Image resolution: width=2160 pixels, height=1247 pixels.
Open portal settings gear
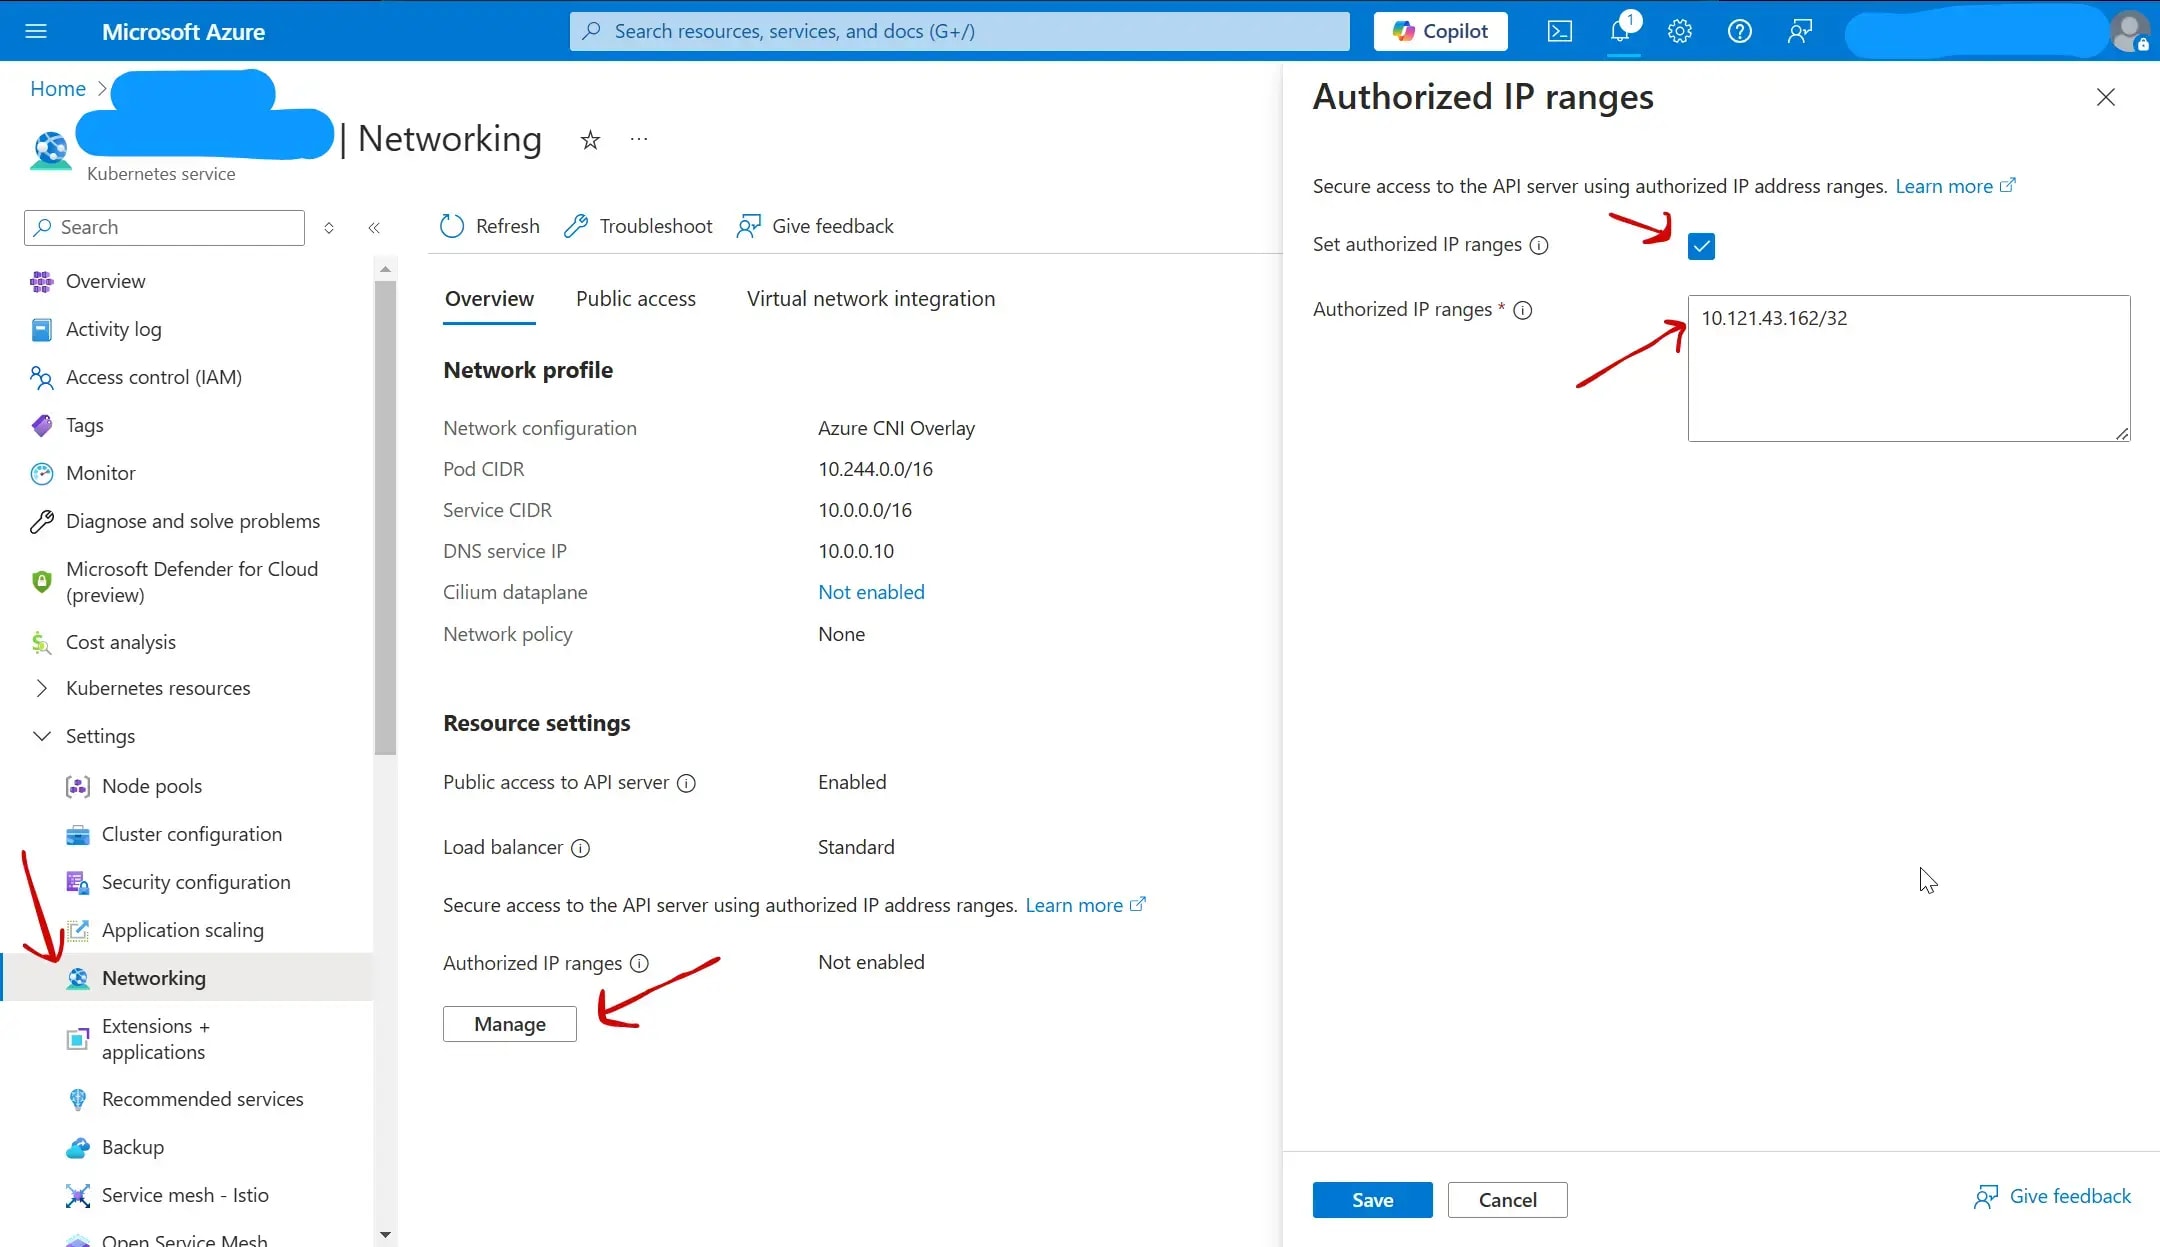click(x=1680, y=31)
